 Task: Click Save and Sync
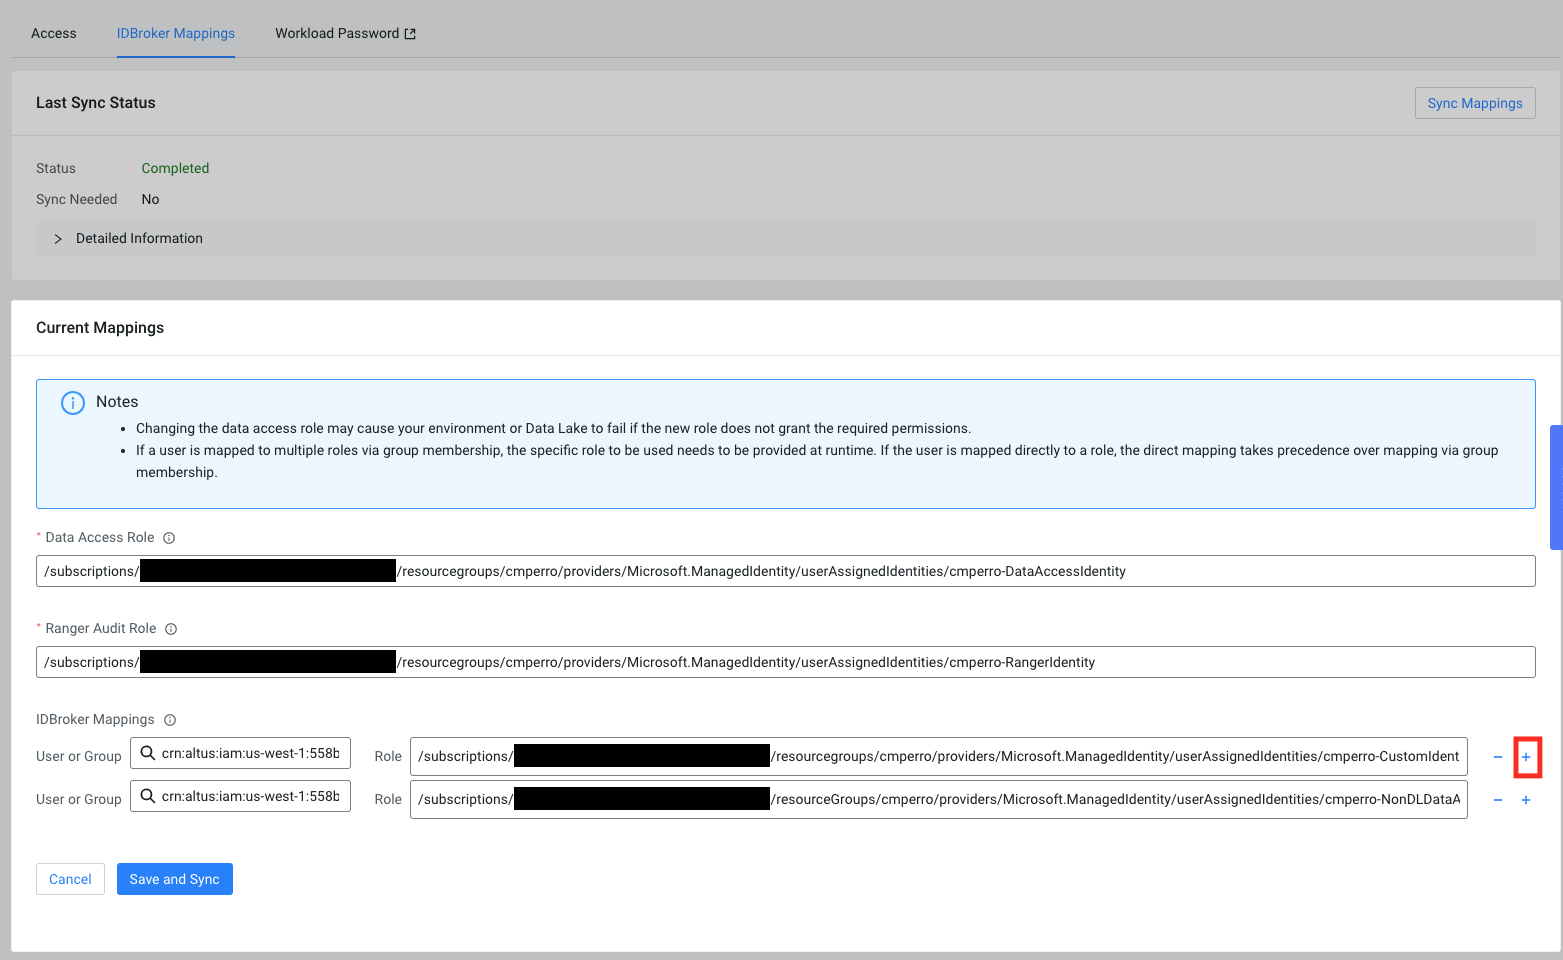click(174, 878)
